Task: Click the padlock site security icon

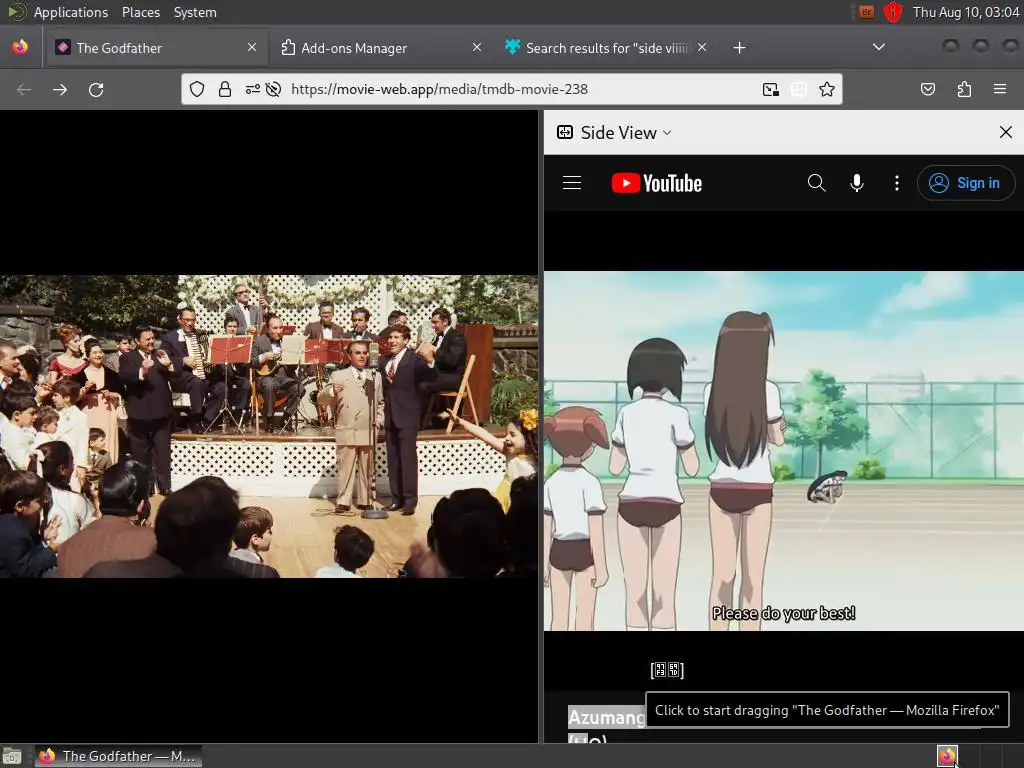Action: click(225, 89)
